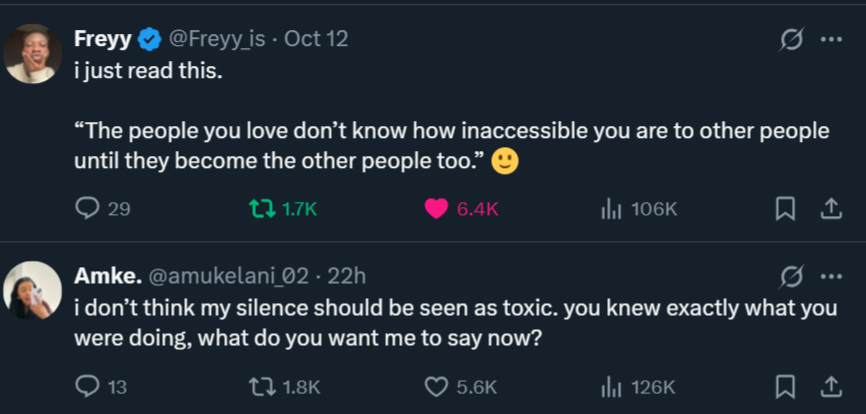The width and height of the screenshot is (866, 414).
Task: Open Grok icon on Amke's tweet
Action: (792, 276)
